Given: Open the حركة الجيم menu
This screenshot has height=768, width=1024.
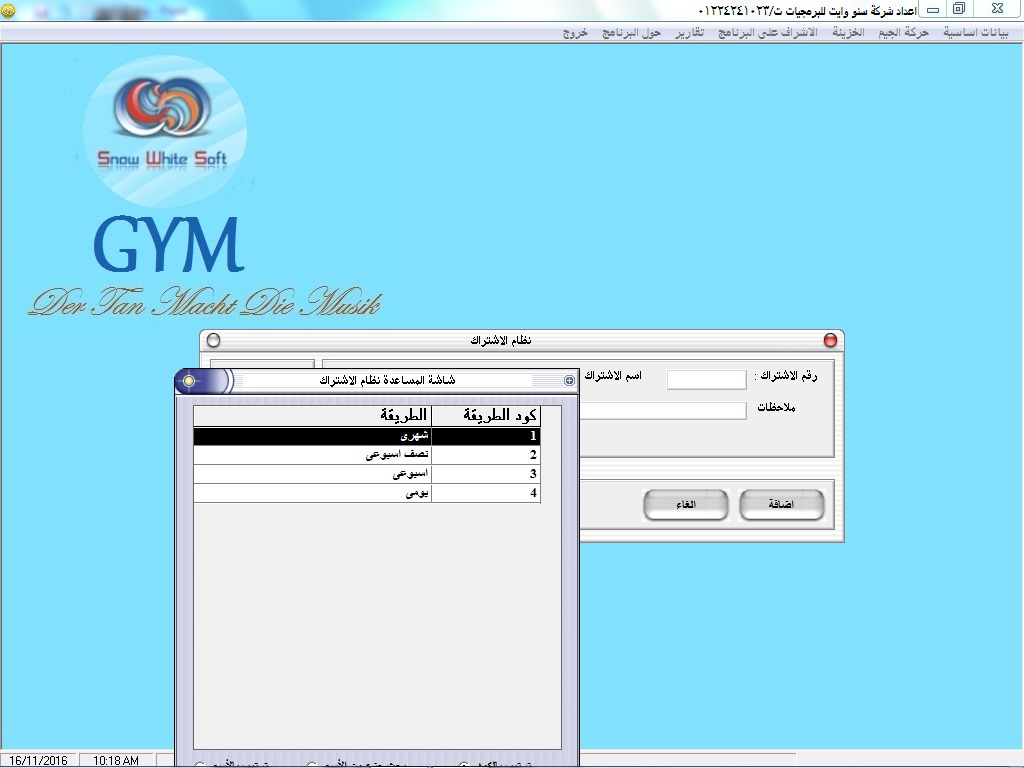Looking at the screenshot, I should click(903, 32).
